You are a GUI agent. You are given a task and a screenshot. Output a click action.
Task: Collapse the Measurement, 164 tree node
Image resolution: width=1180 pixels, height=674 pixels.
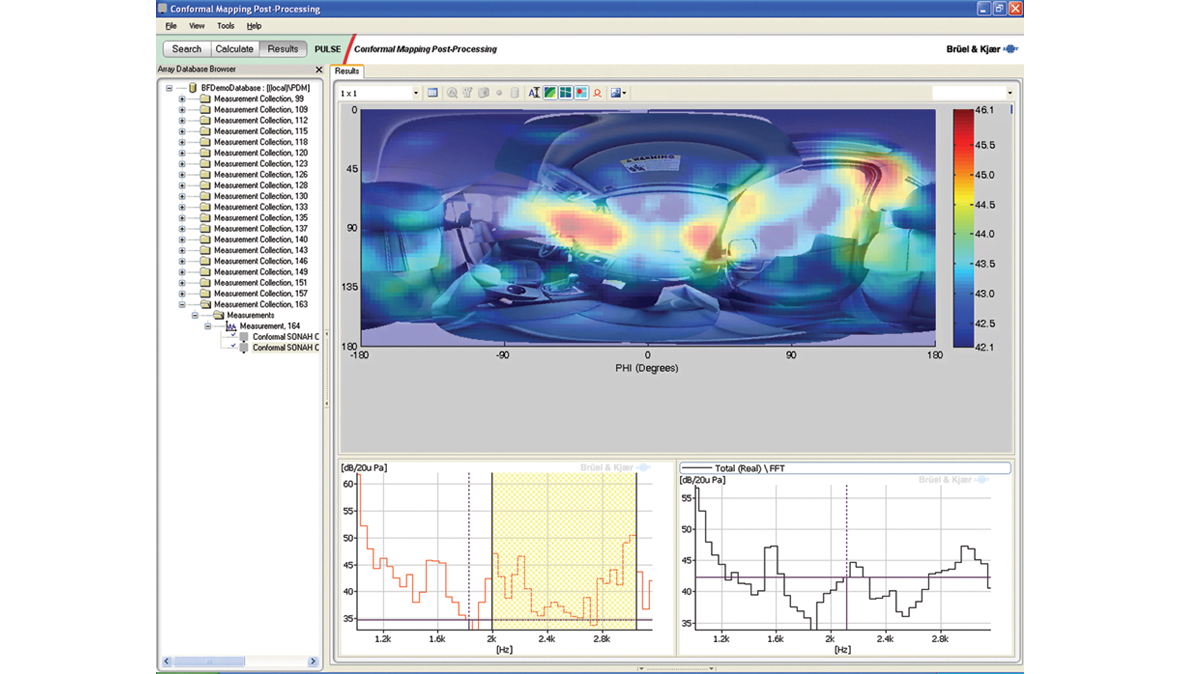(208, 326)
